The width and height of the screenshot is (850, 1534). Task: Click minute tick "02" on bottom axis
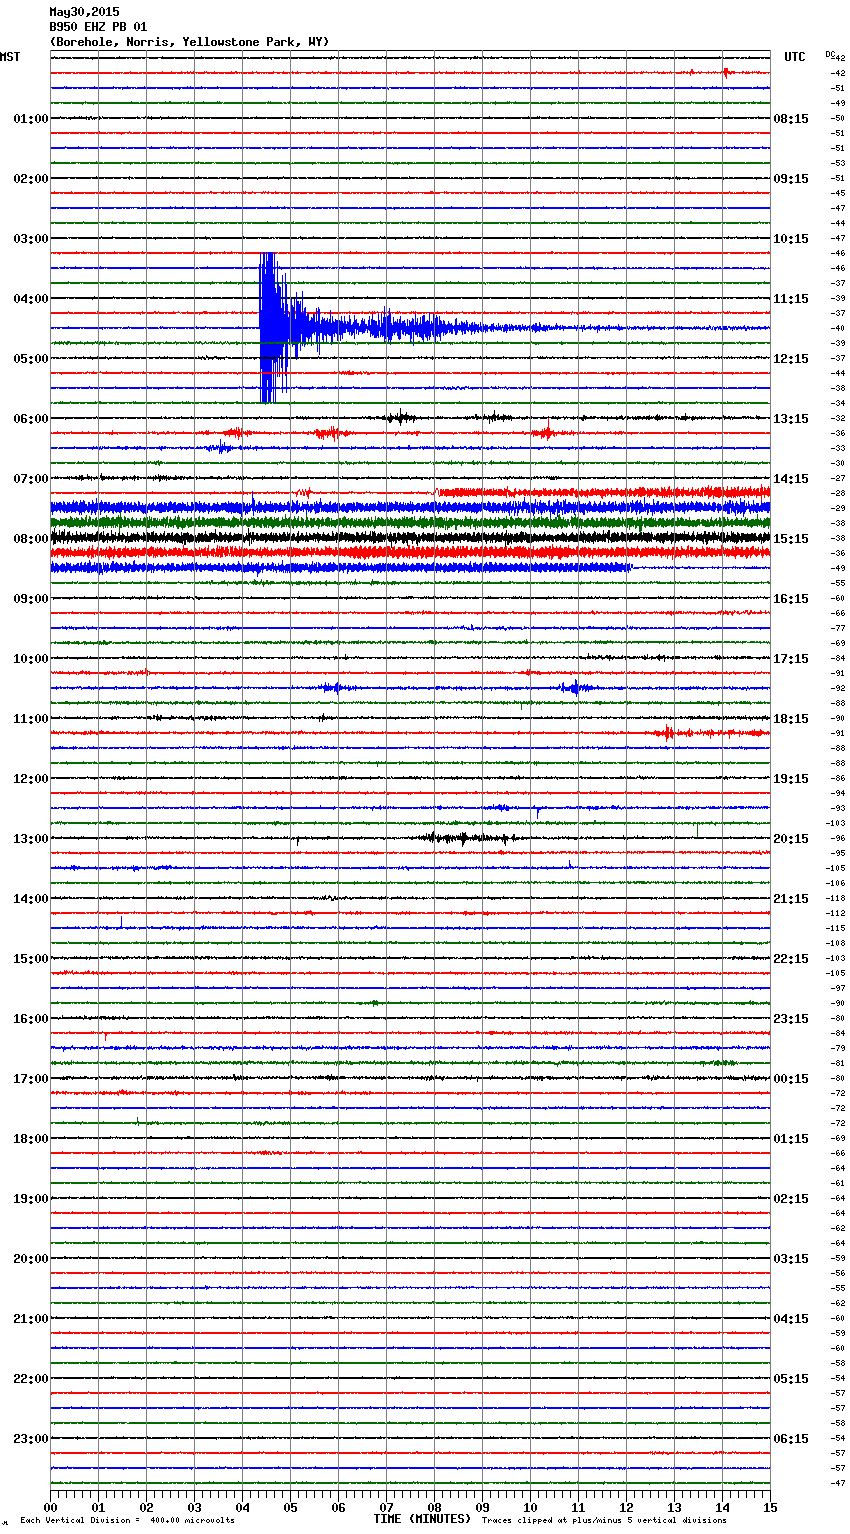(x=146, y=1507)
